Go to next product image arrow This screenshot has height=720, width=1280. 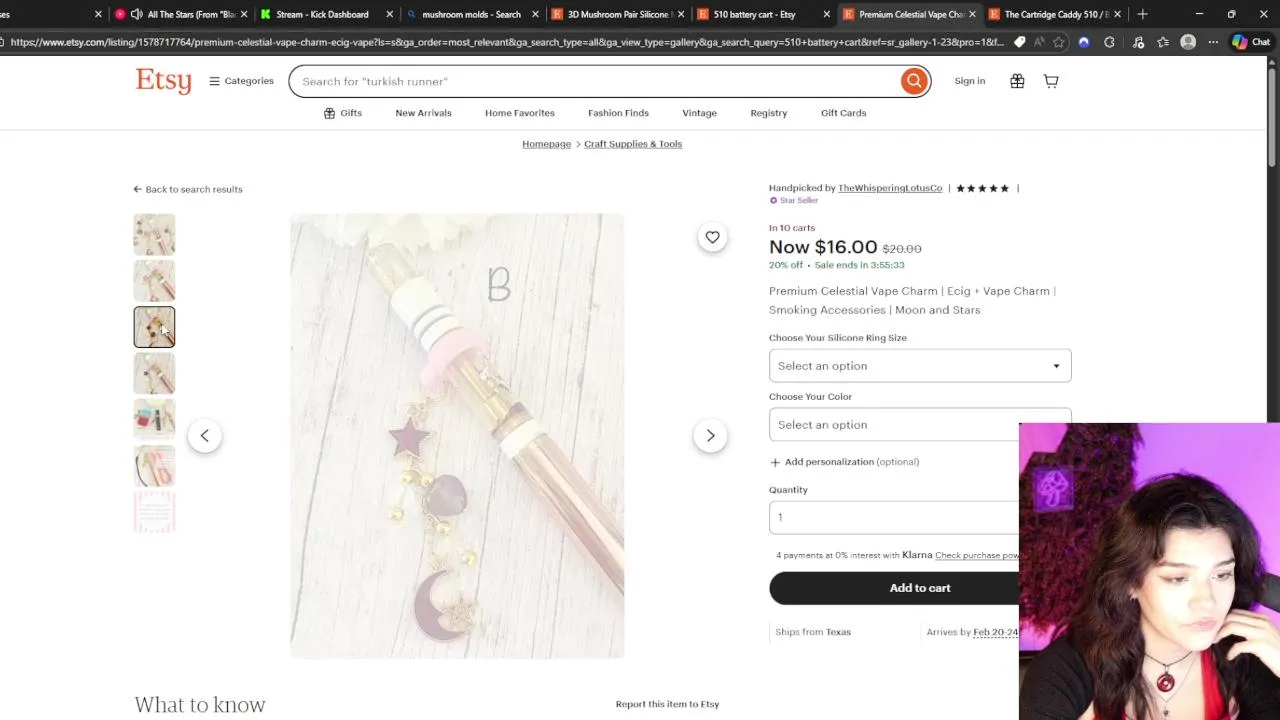(710, 436)
